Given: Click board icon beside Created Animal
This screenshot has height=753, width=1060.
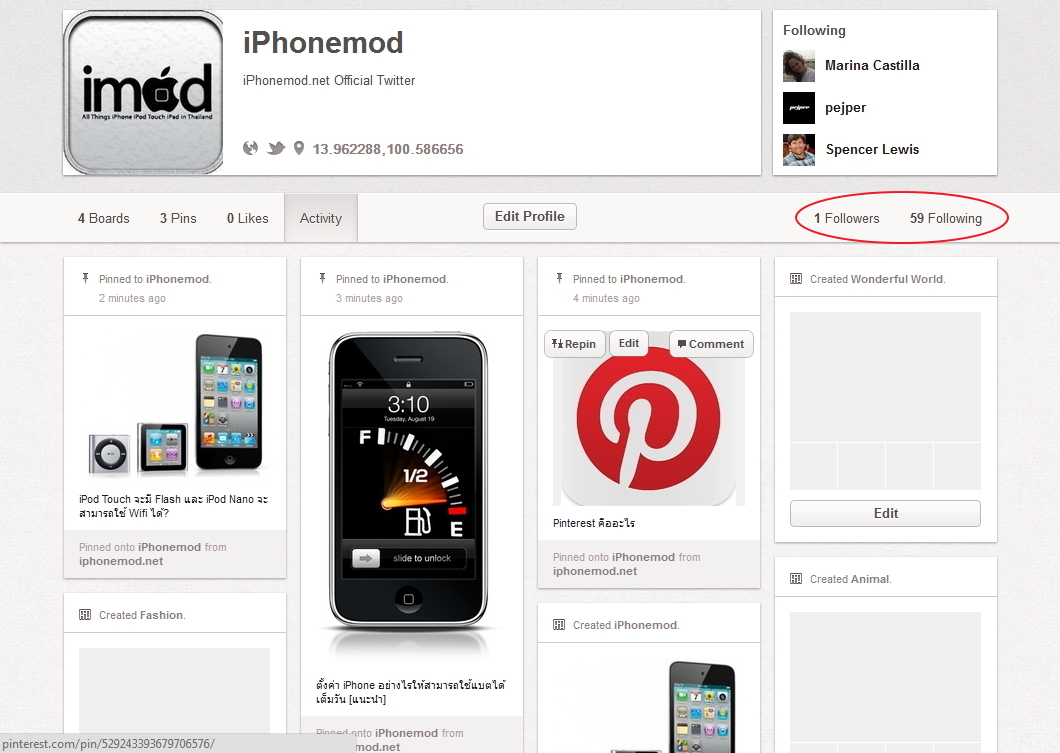Looking at the screenshot, I should point(796,579).
